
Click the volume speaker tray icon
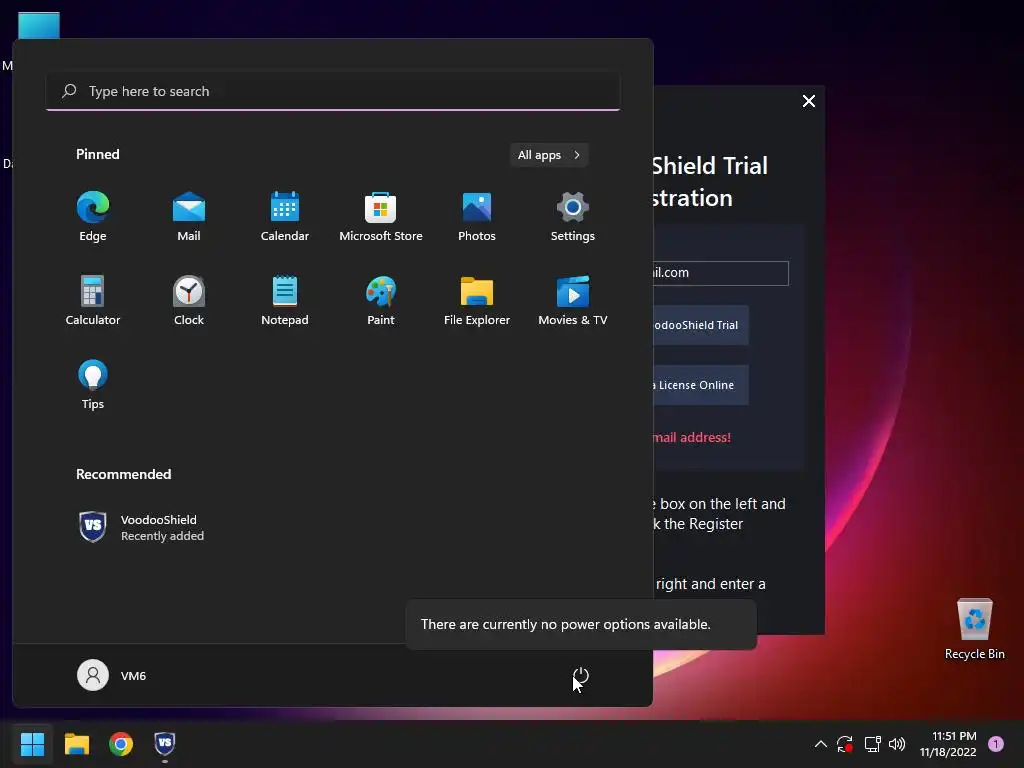(897, 744)
